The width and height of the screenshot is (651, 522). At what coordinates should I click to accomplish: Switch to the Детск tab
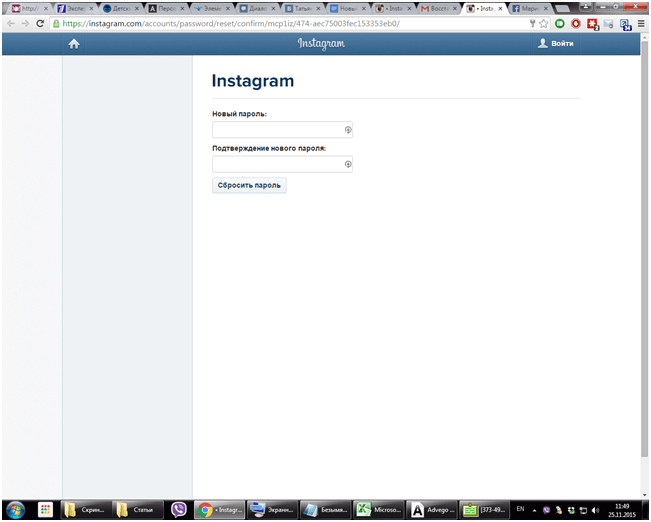[x=121, y=8]
